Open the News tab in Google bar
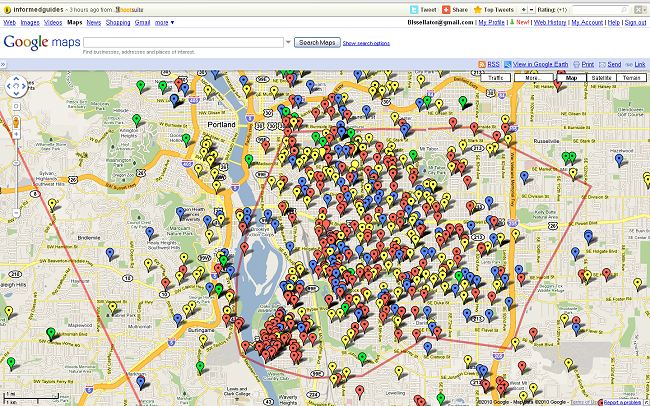The height and width of the screenshot is (406, 650). (93, 21)
